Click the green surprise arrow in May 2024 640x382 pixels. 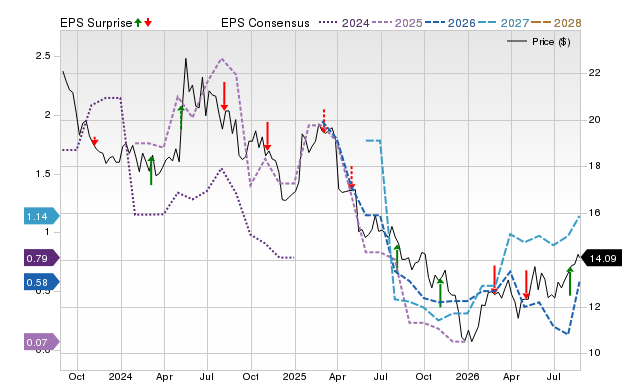click(181, 118)
